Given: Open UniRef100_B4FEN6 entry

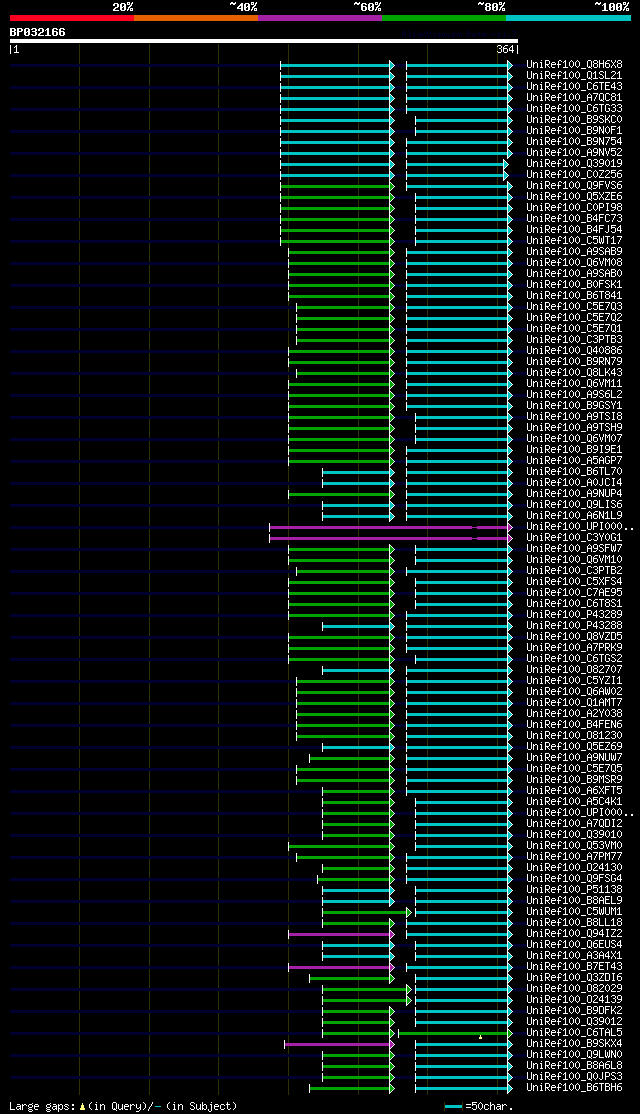Looking at the screenshot, I should coord(575,725).
